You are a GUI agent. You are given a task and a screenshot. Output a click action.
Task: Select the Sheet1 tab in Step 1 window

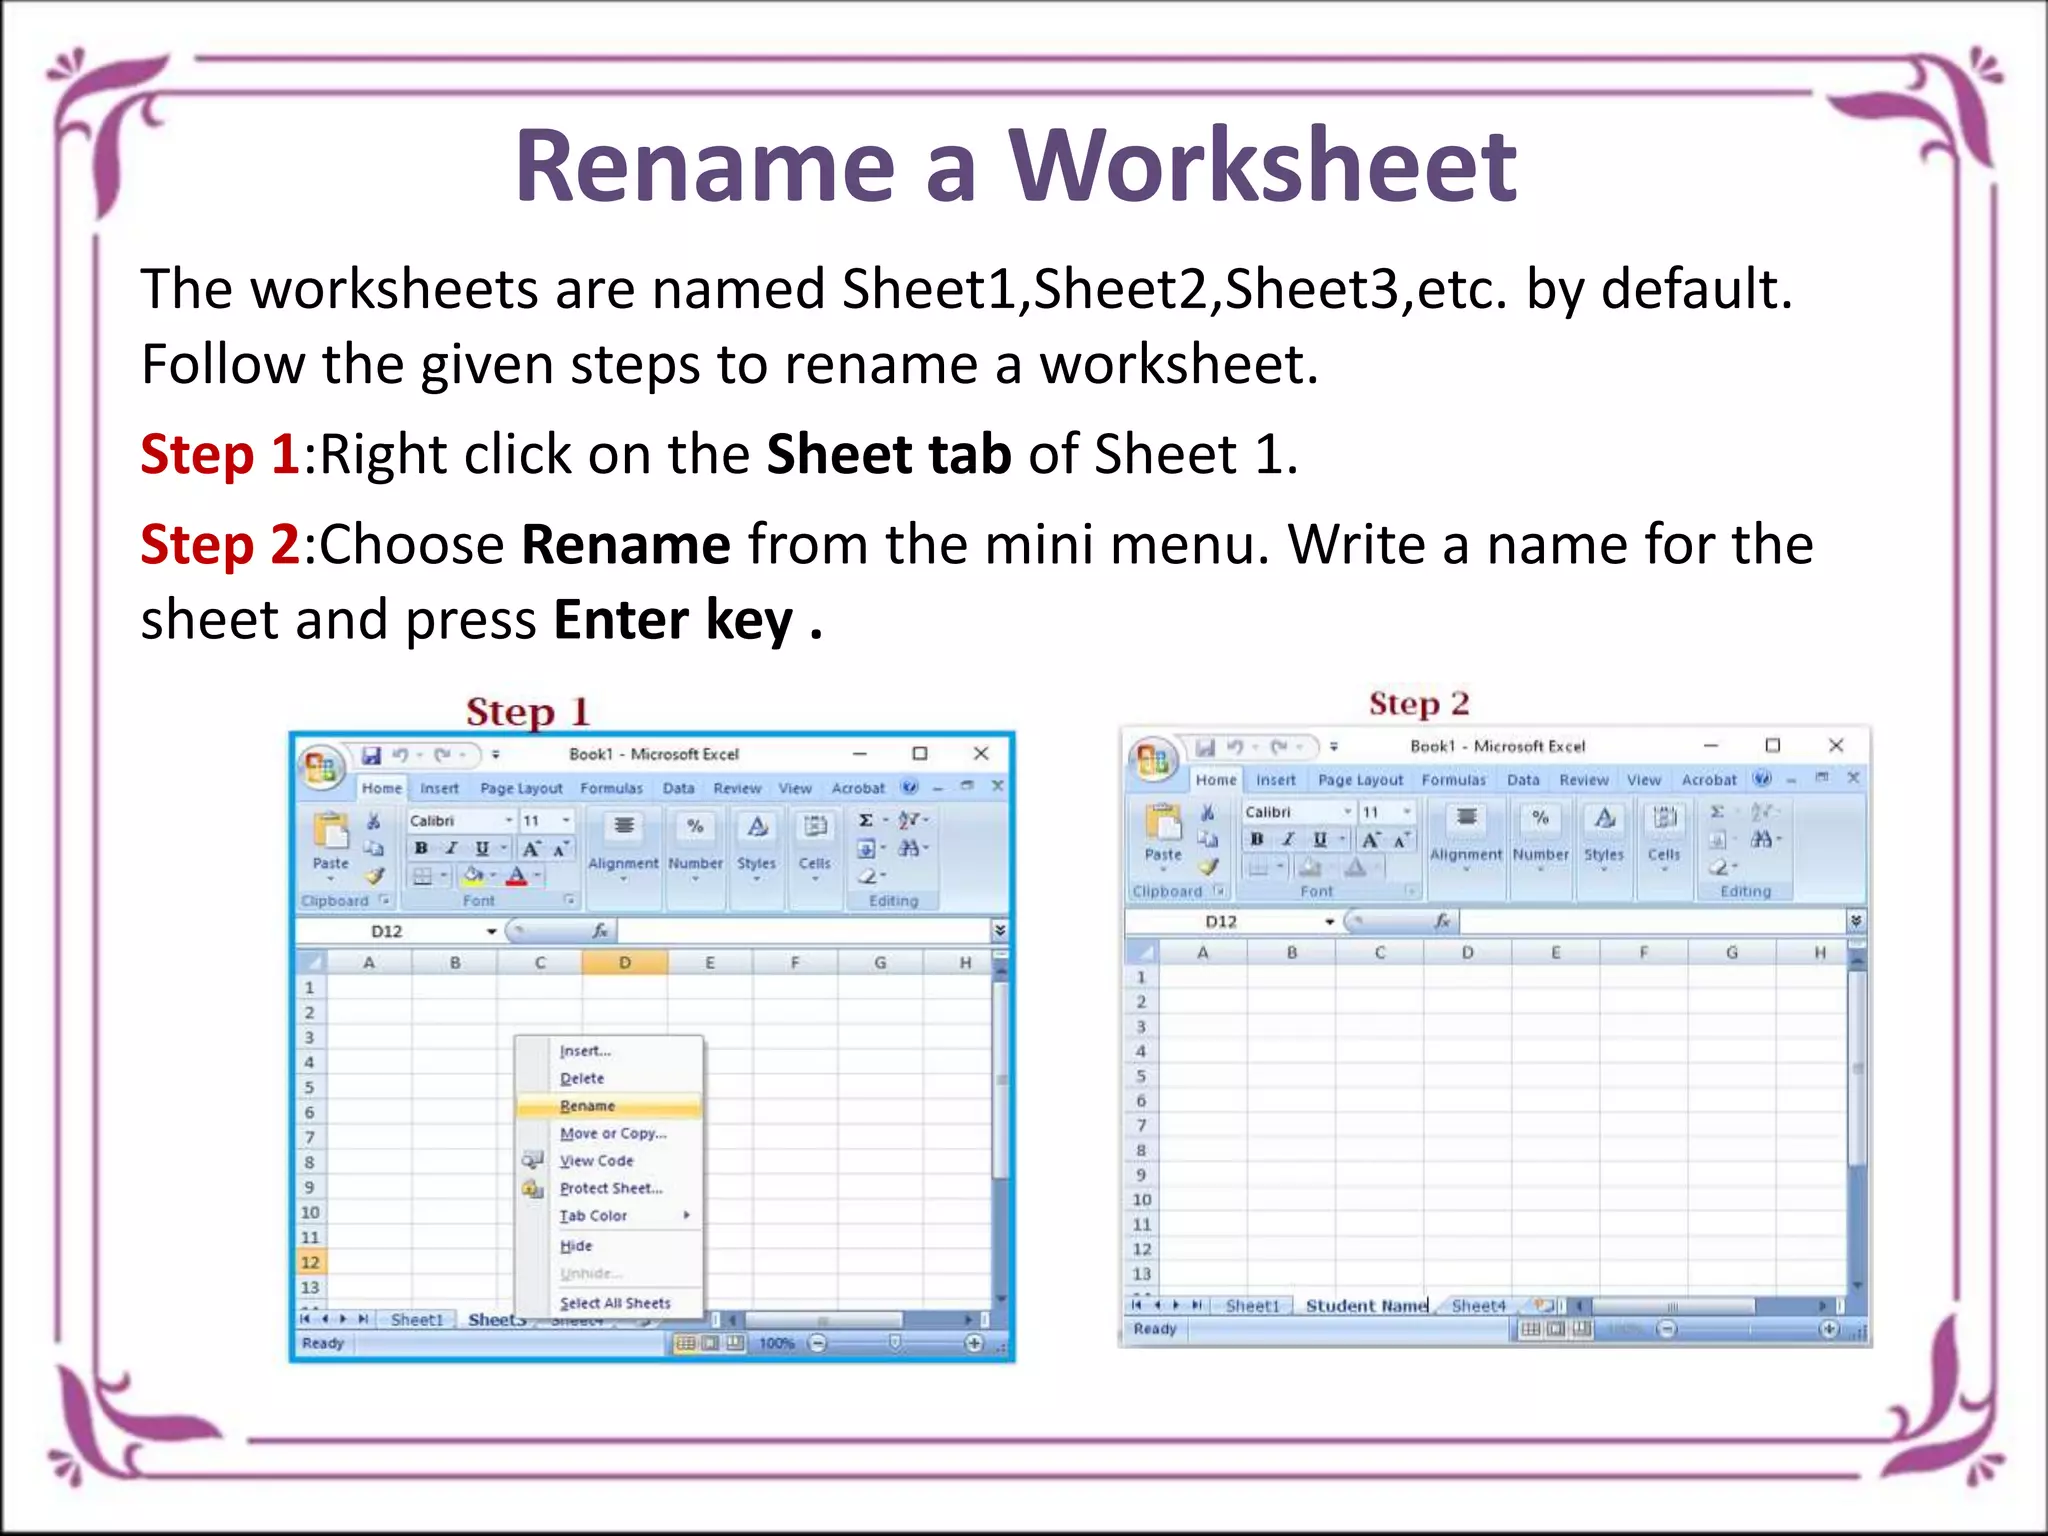pos(417,1320)
